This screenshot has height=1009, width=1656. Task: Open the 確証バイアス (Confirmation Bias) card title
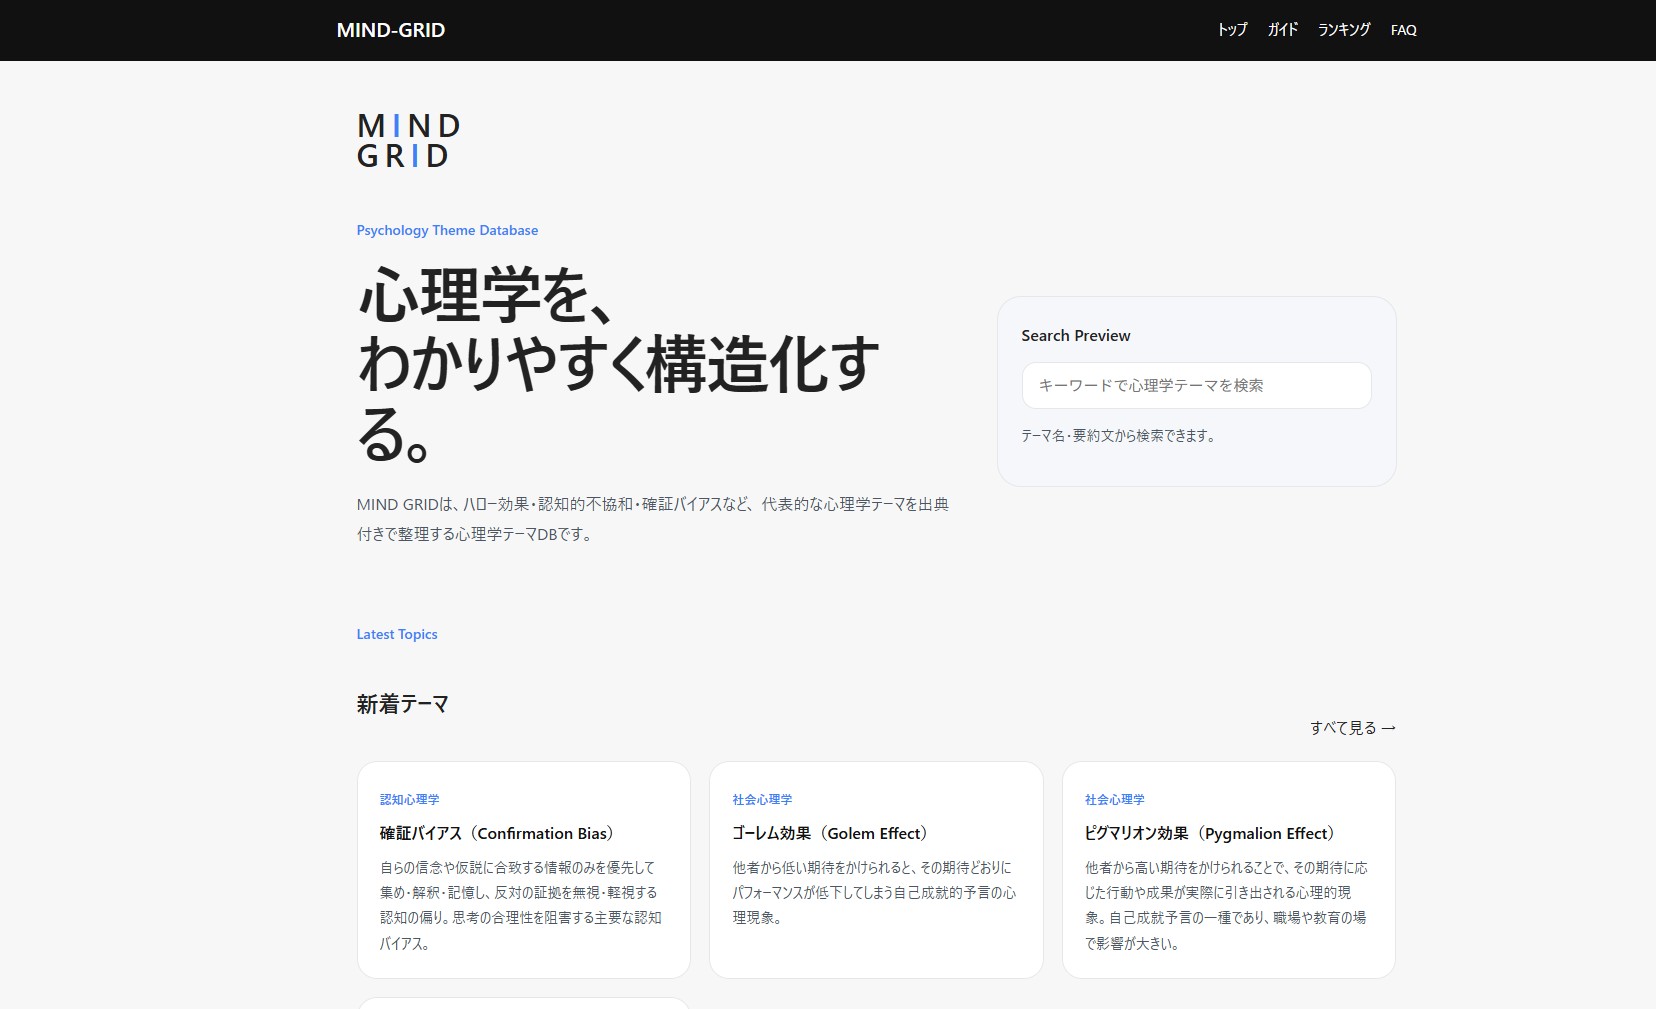498,833
